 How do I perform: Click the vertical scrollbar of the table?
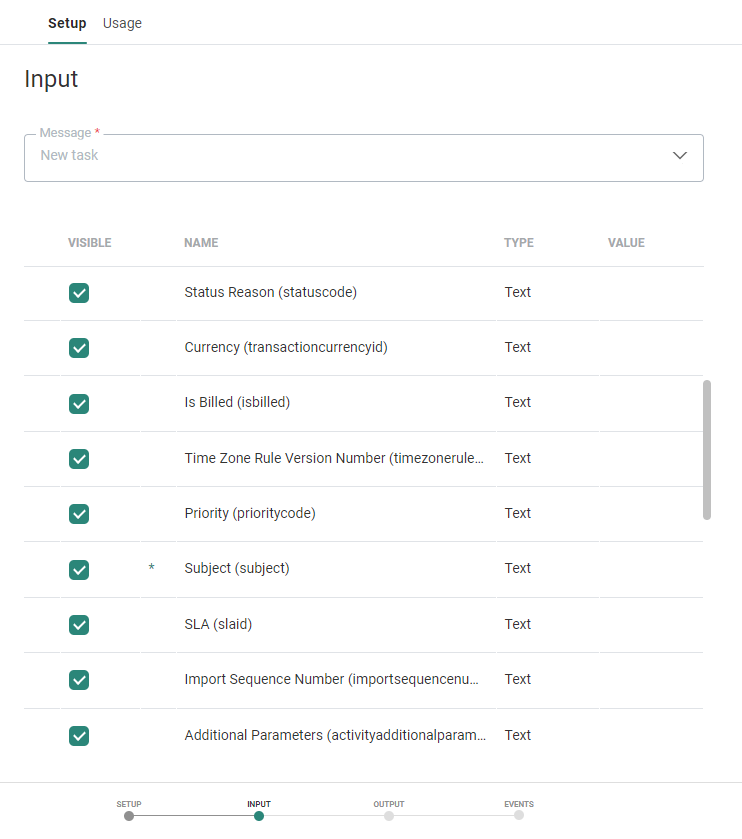[x=707, y=450]
